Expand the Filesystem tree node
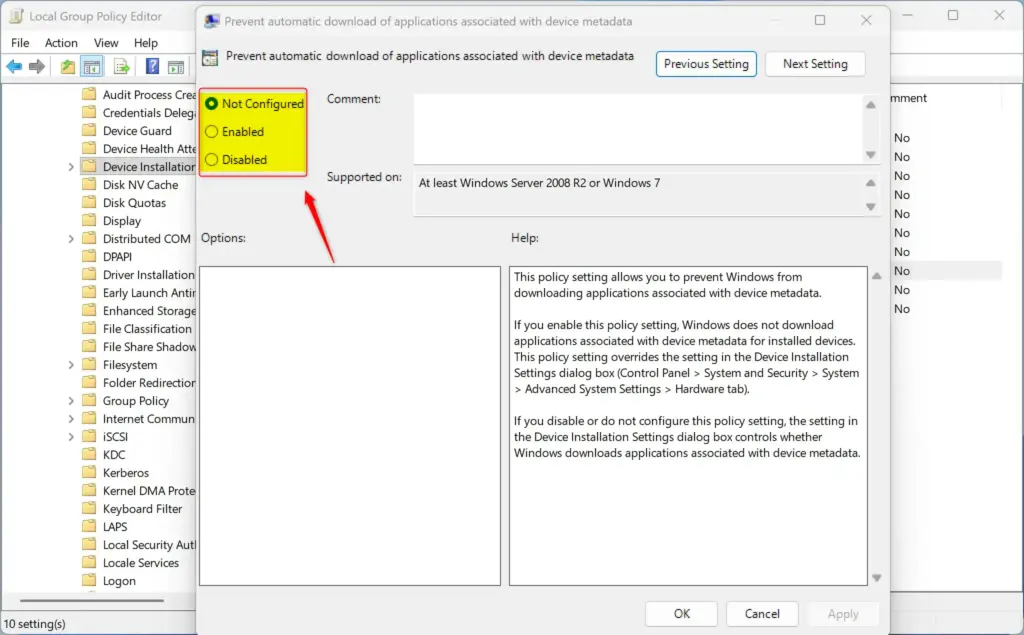The width and height of the screenshot is (1024, 635). 71,365
